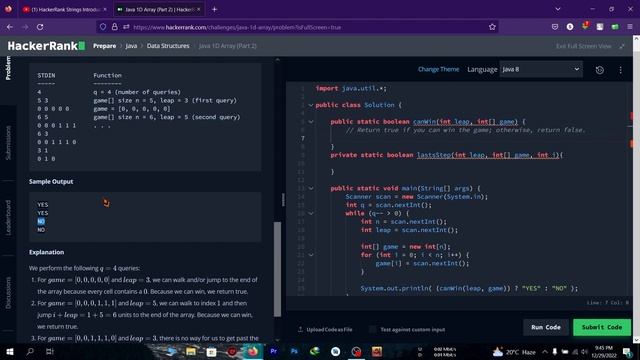Open the Java breadcrumb link
640x360 pixels.
point(131,46)
